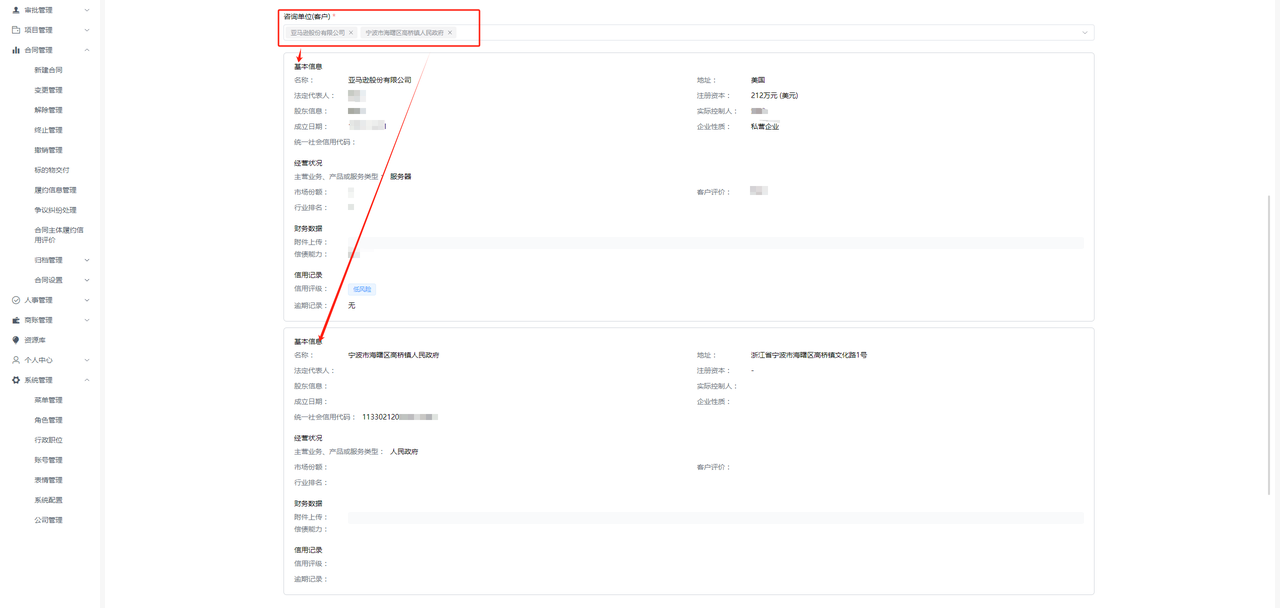Image resolution: width=1280 pixels, height=608 pixels.
Task: Click the 审批管理 person icon in sidebar
Action: [16, 10]
